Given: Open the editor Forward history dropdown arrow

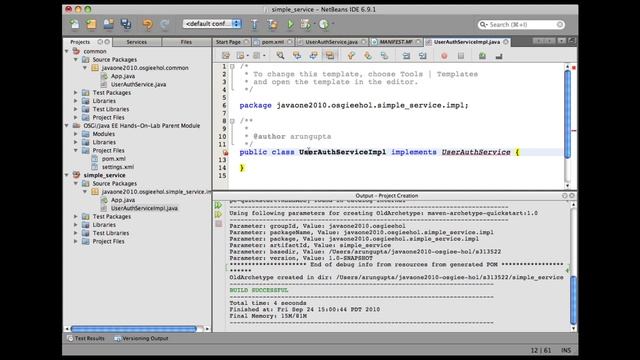Looking at the screenshot, I should click(264, 56).
